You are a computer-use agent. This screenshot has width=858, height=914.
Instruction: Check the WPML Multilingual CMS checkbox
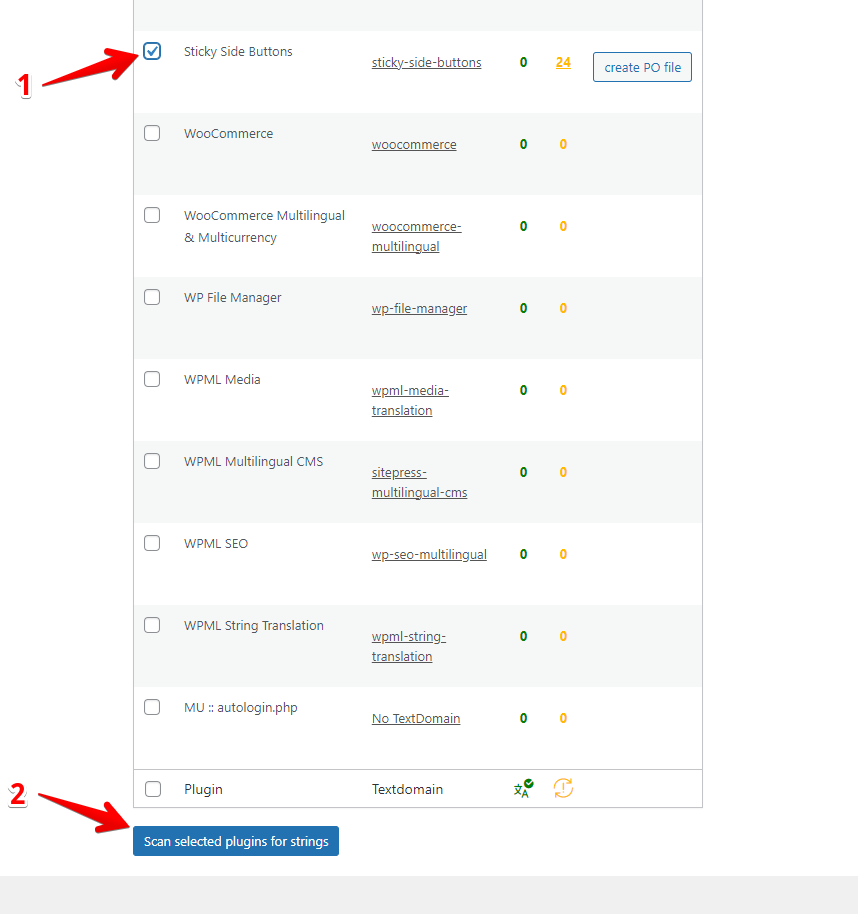152,461
